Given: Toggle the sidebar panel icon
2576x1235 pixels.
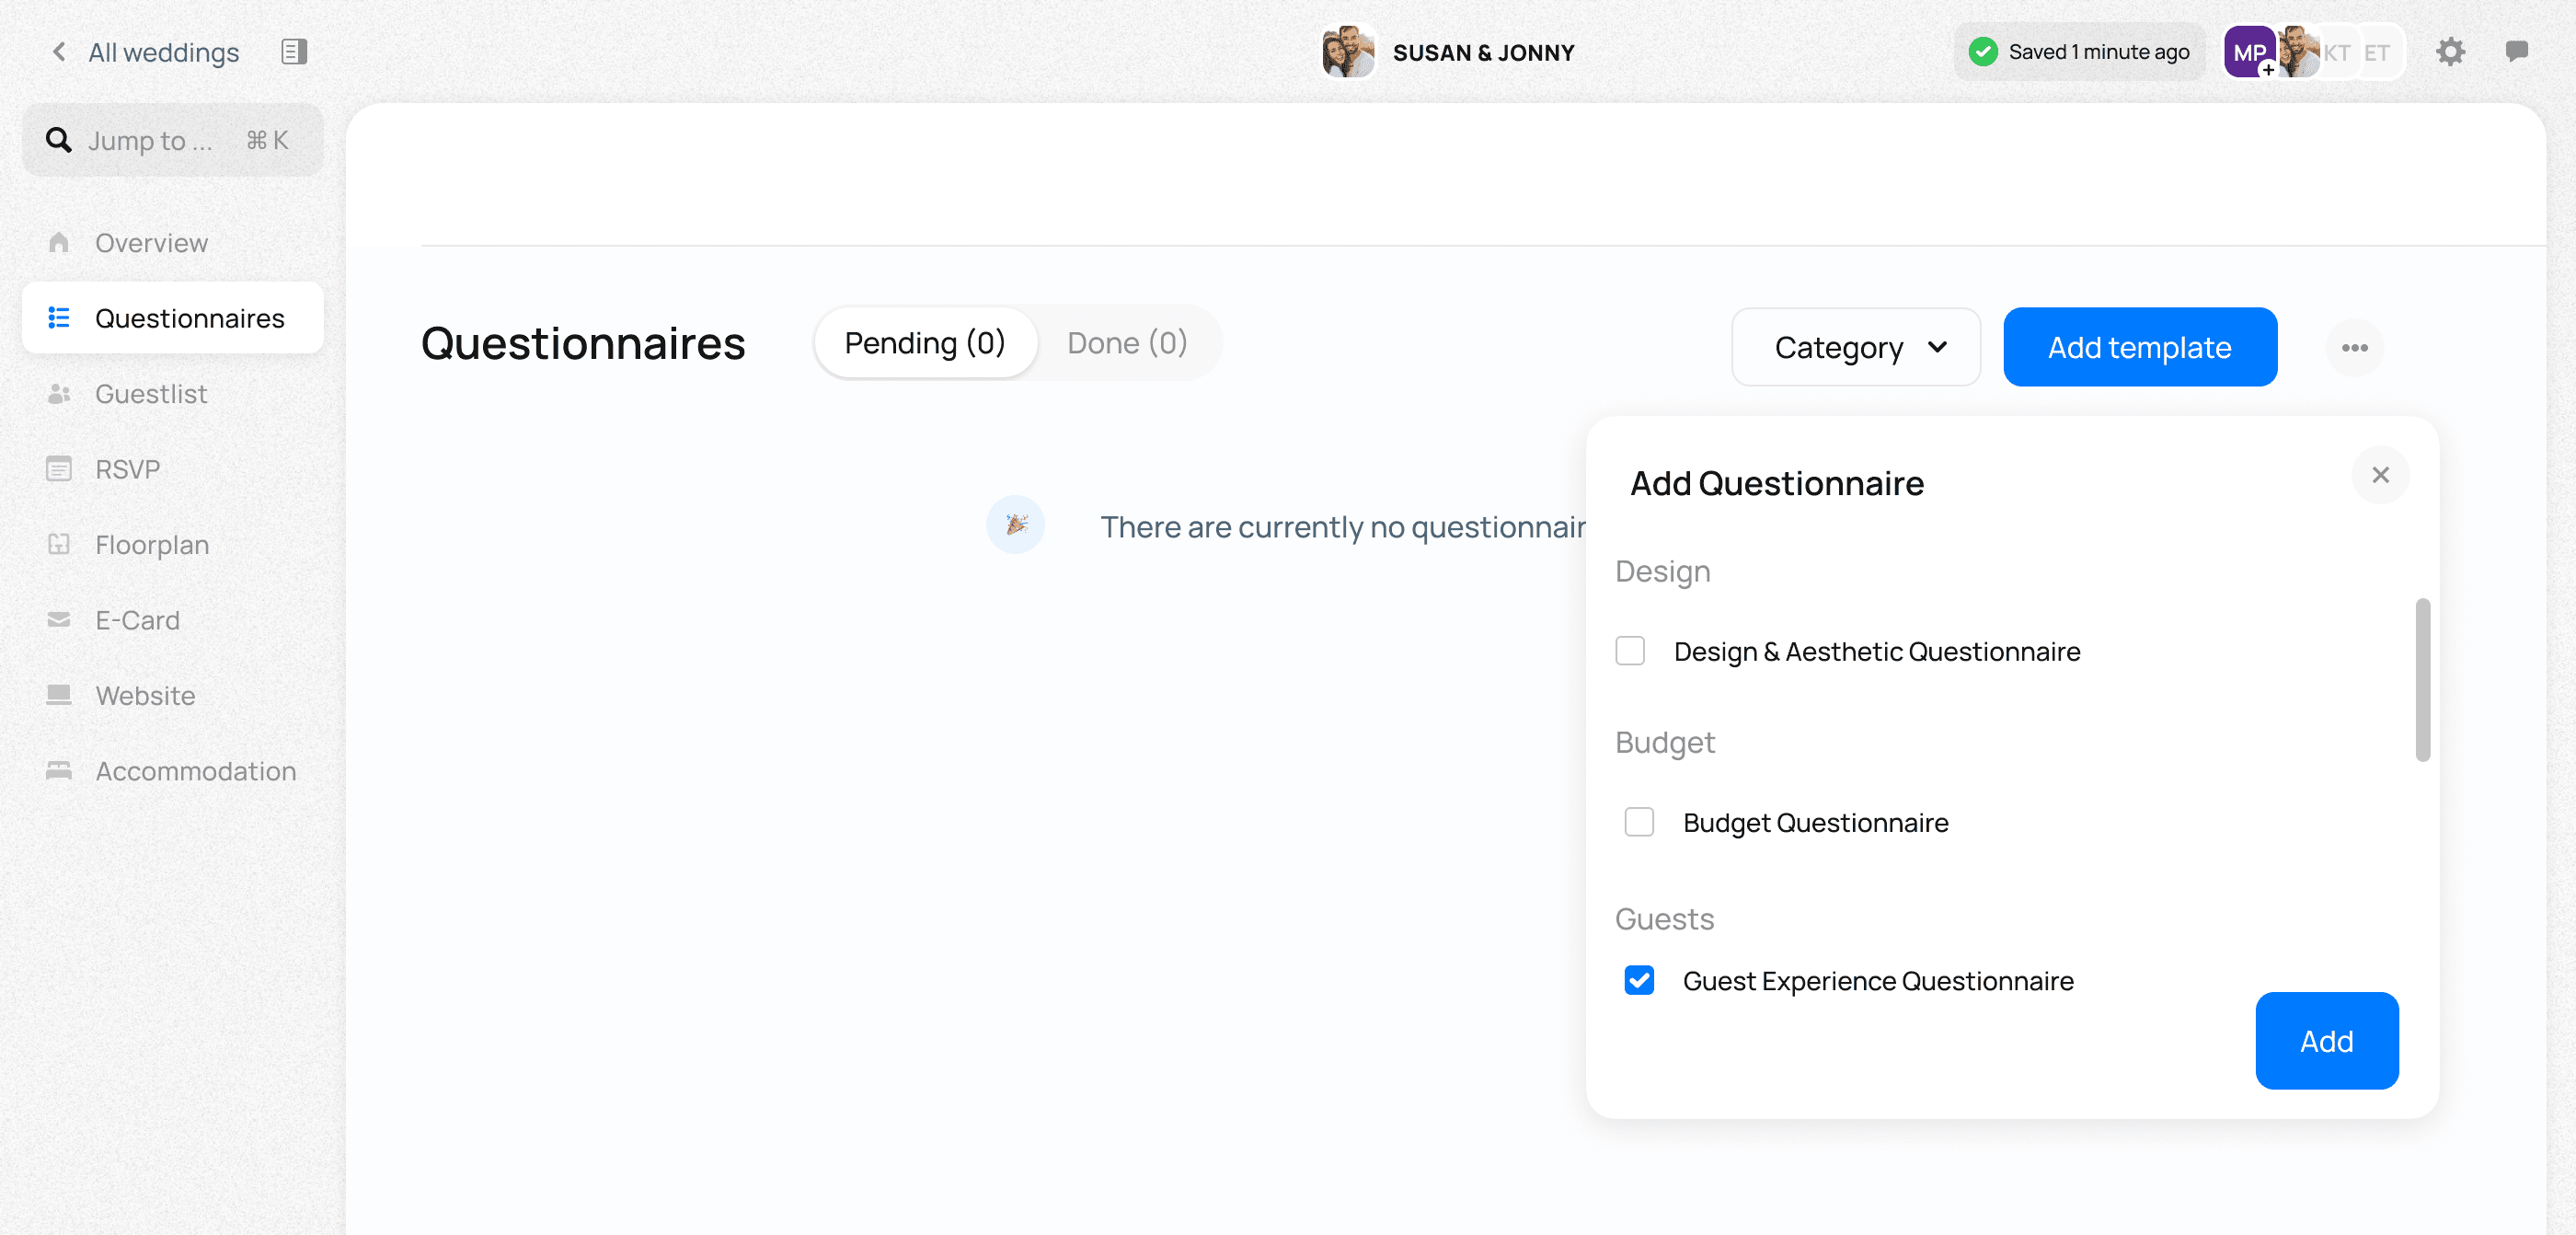Looking at the screenshot, I should point(293,52).
